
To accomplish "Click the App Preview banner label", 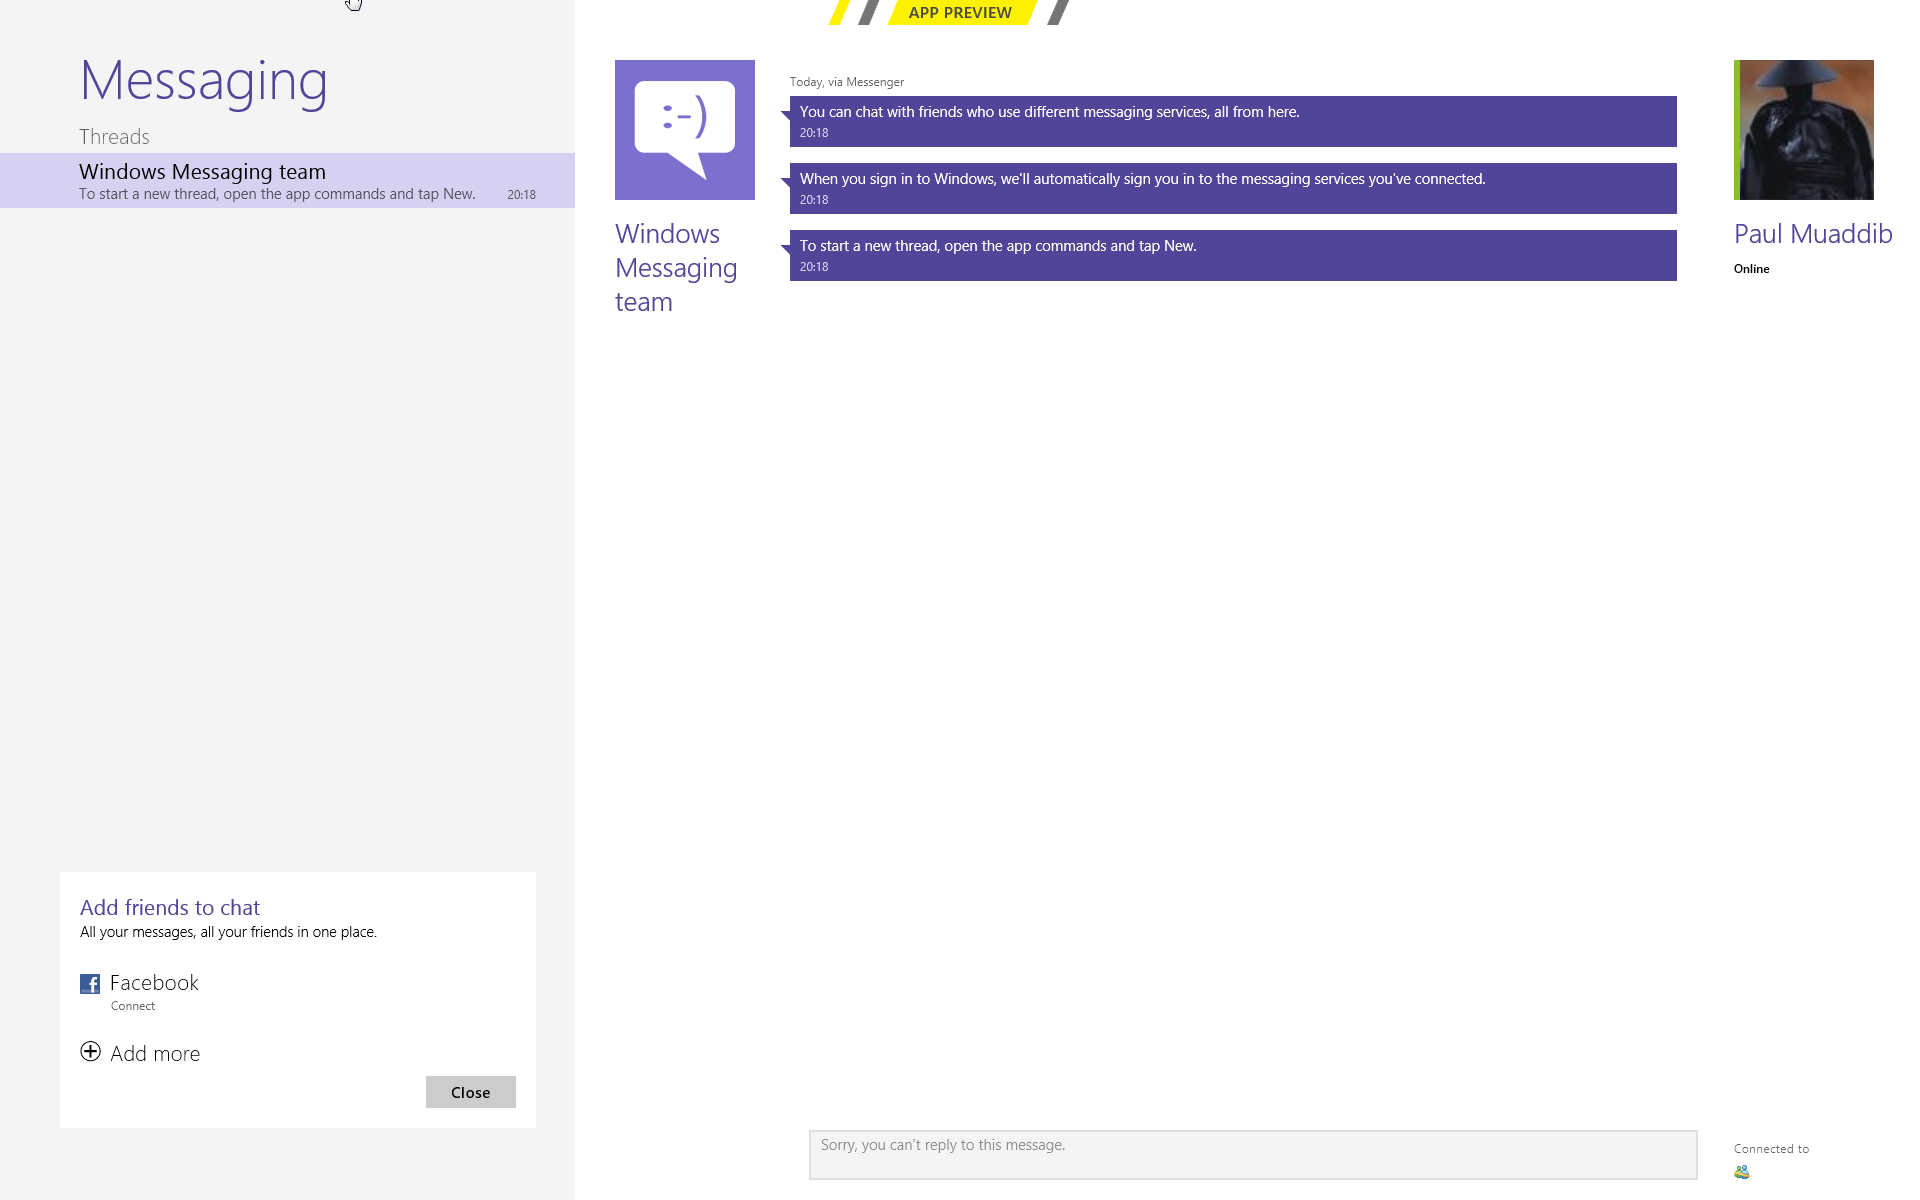I will pos(961,11).
